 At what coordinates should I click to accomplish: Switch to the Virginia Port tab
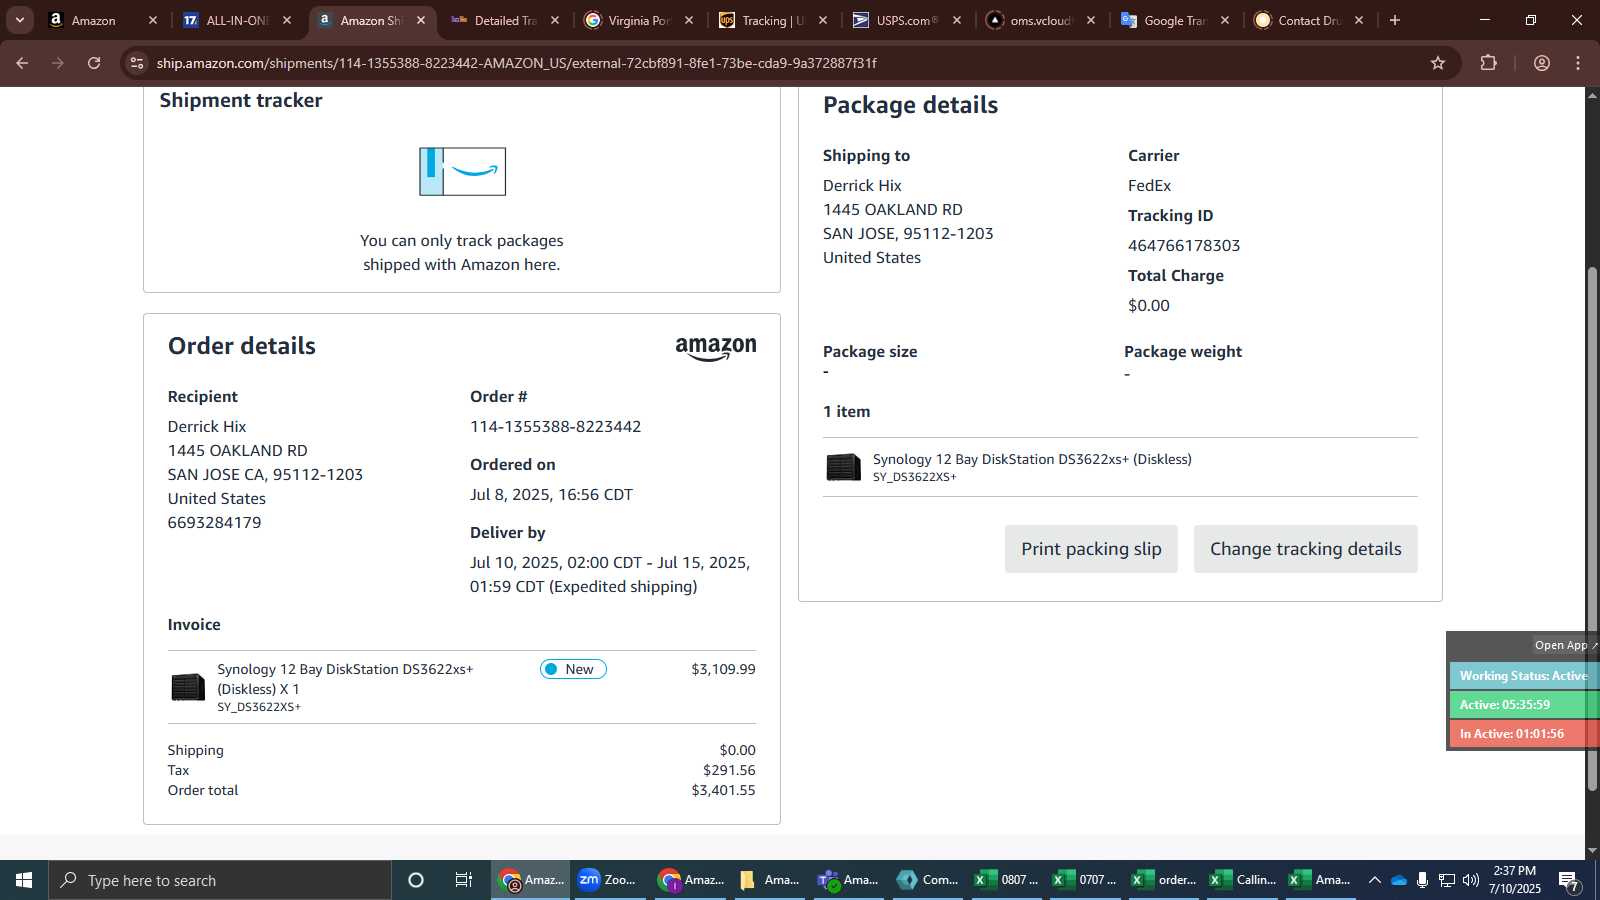(639, 20)
